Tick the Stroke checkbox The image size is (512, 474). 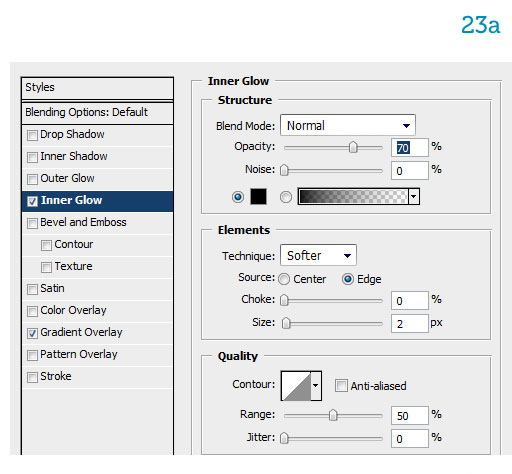(x=32, y=377)
